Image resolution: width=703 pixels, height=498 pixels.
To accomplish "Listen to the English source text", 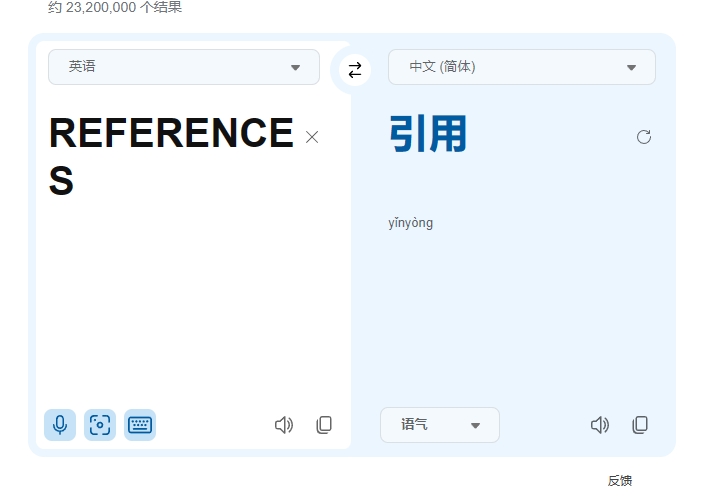I will point(284,424).
